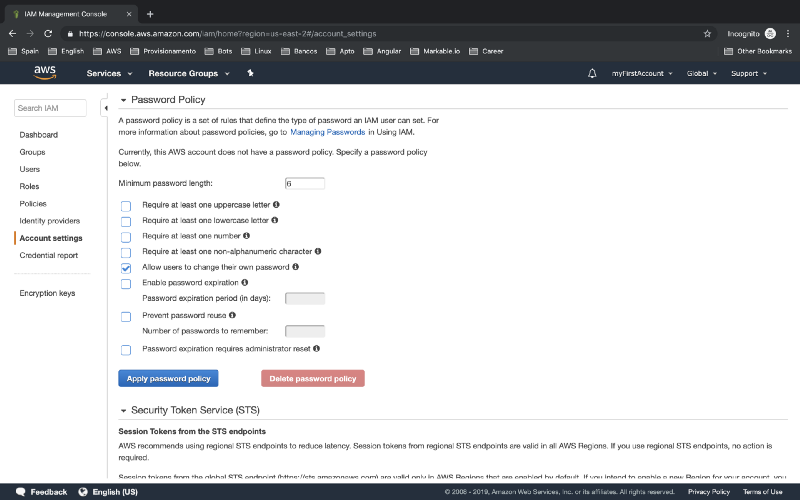Viewport: 800px width, 500px height.
Task: Follow the 'Managing Passwords' link
Action: 328,132
